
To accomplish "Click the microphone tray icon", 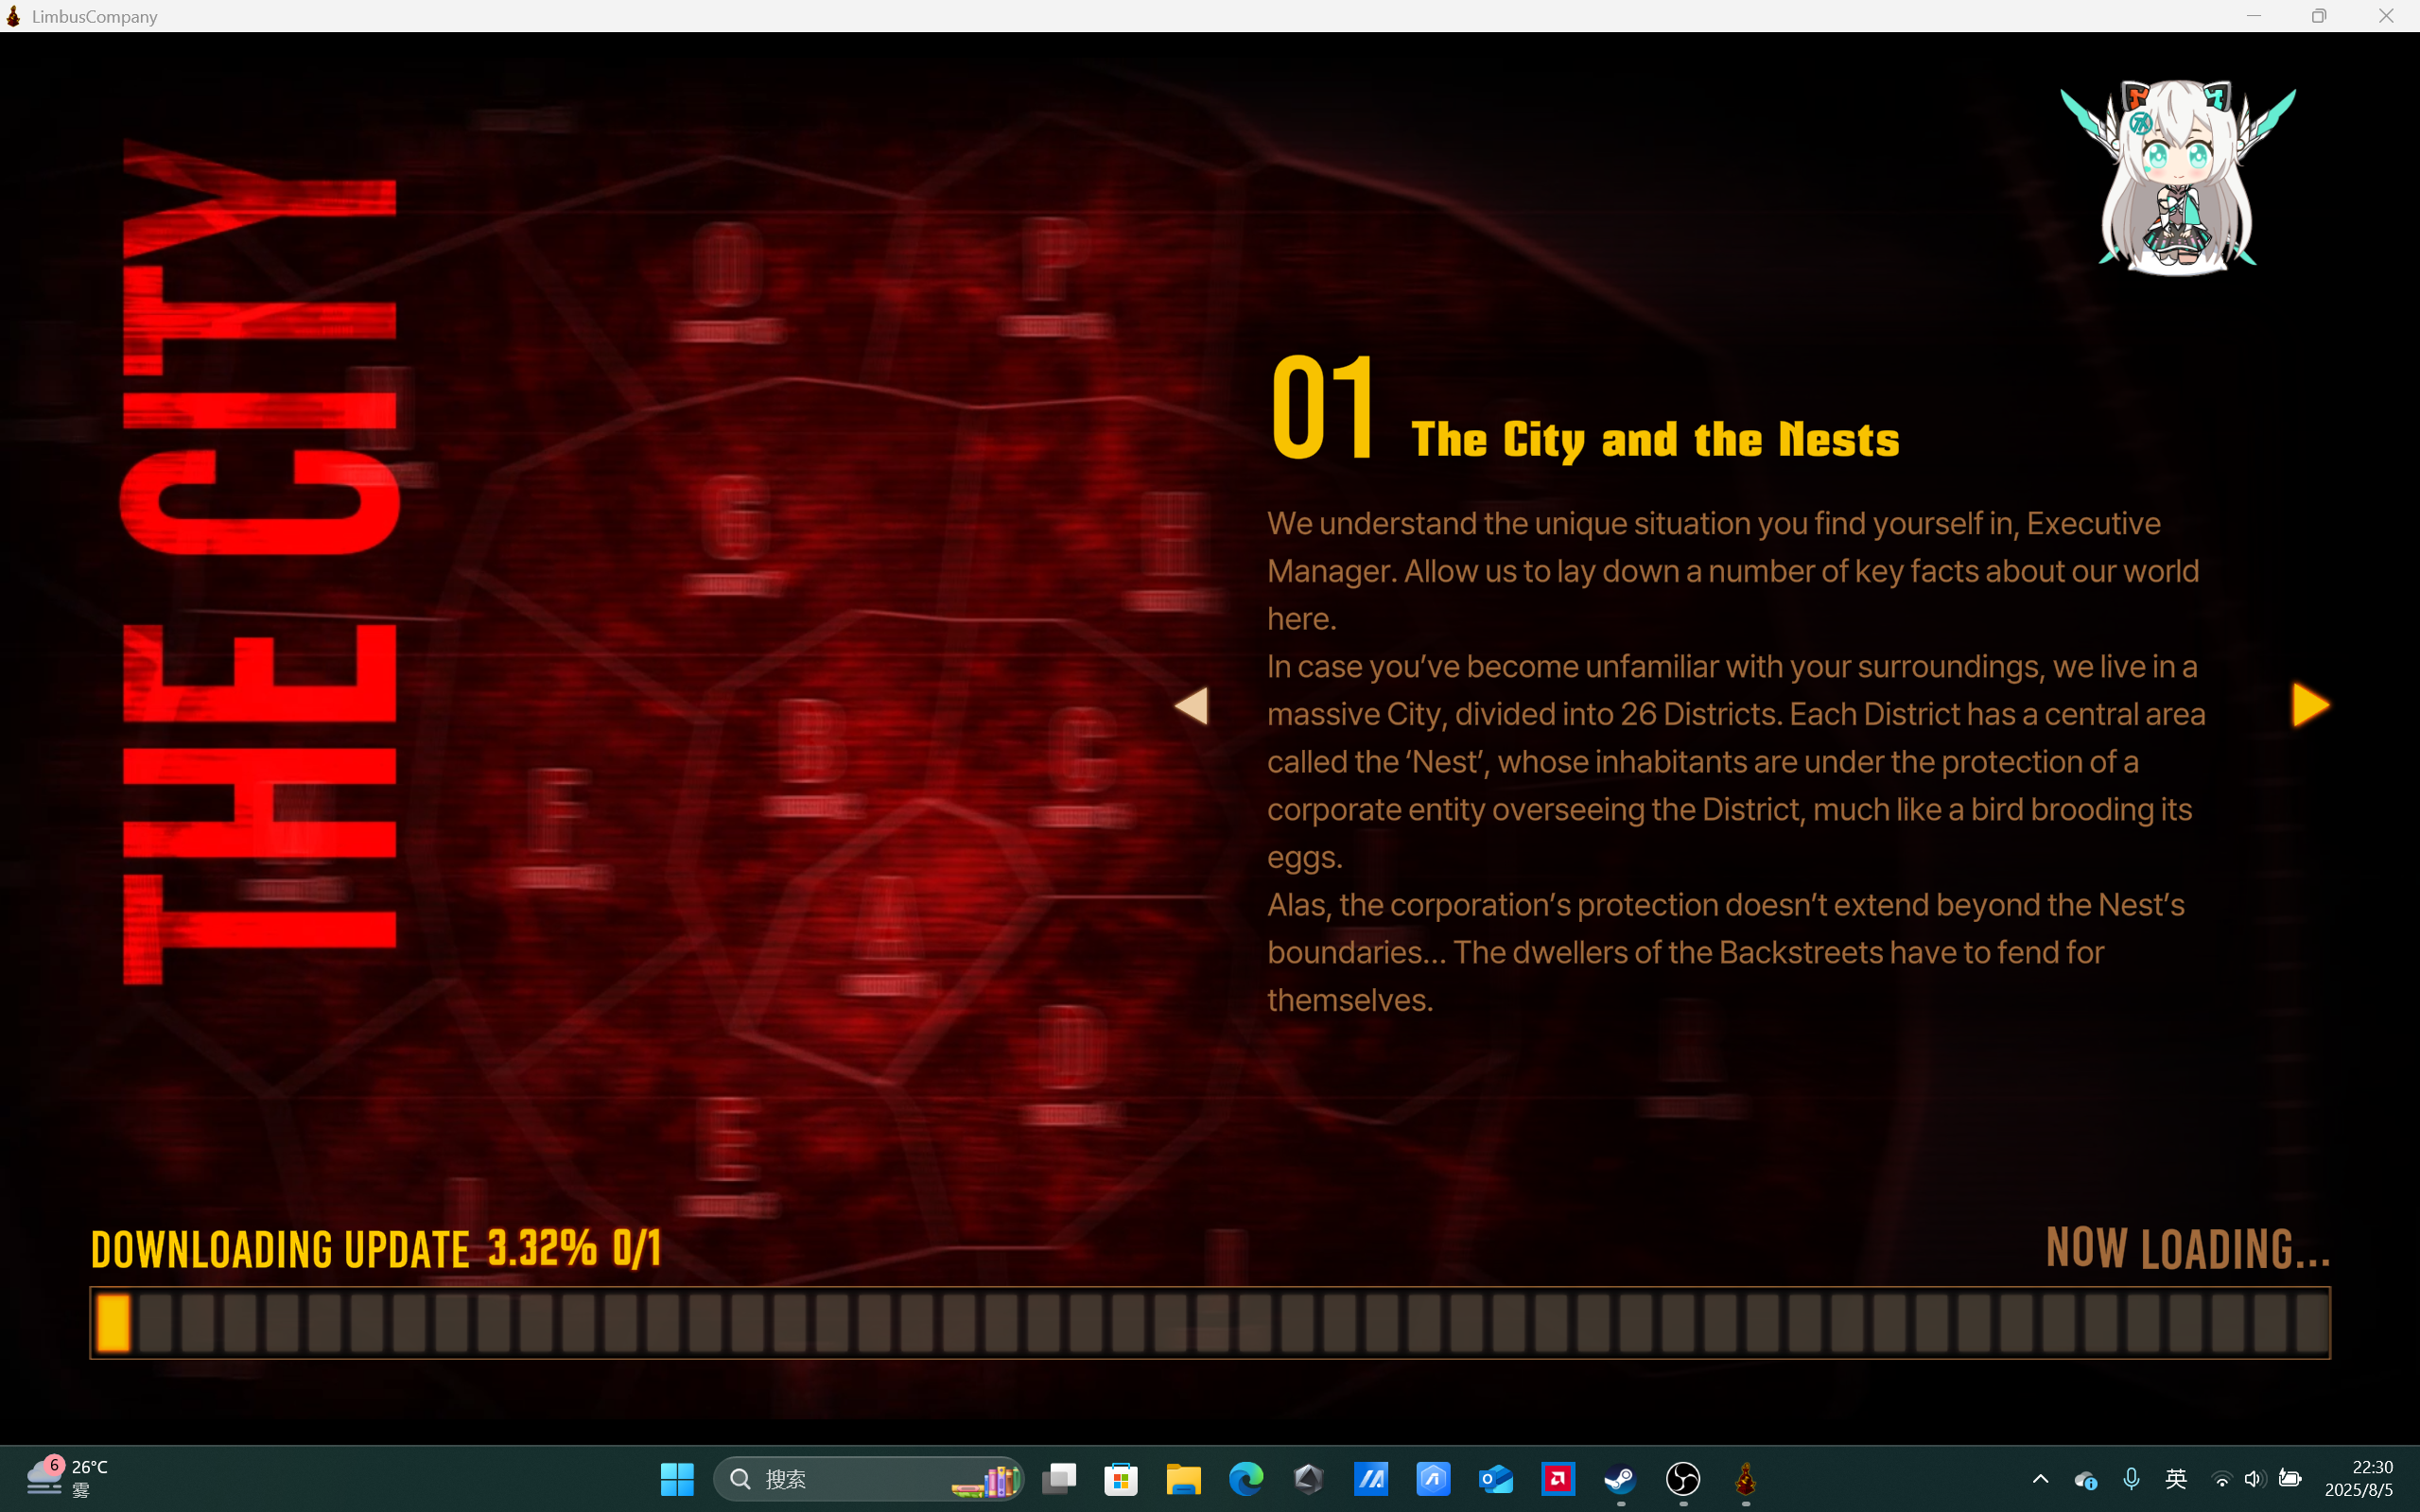I will tap(2131, 1479).
